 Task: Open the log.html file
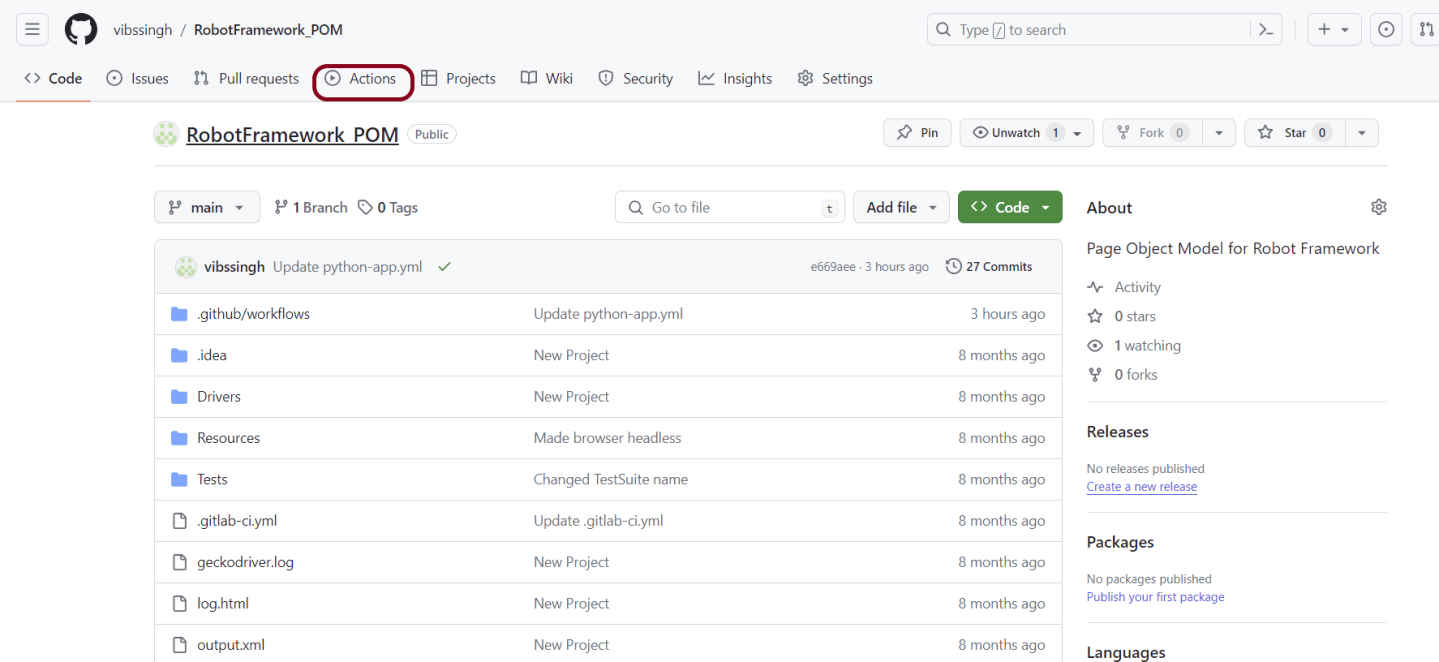click(x=223, y=603)
